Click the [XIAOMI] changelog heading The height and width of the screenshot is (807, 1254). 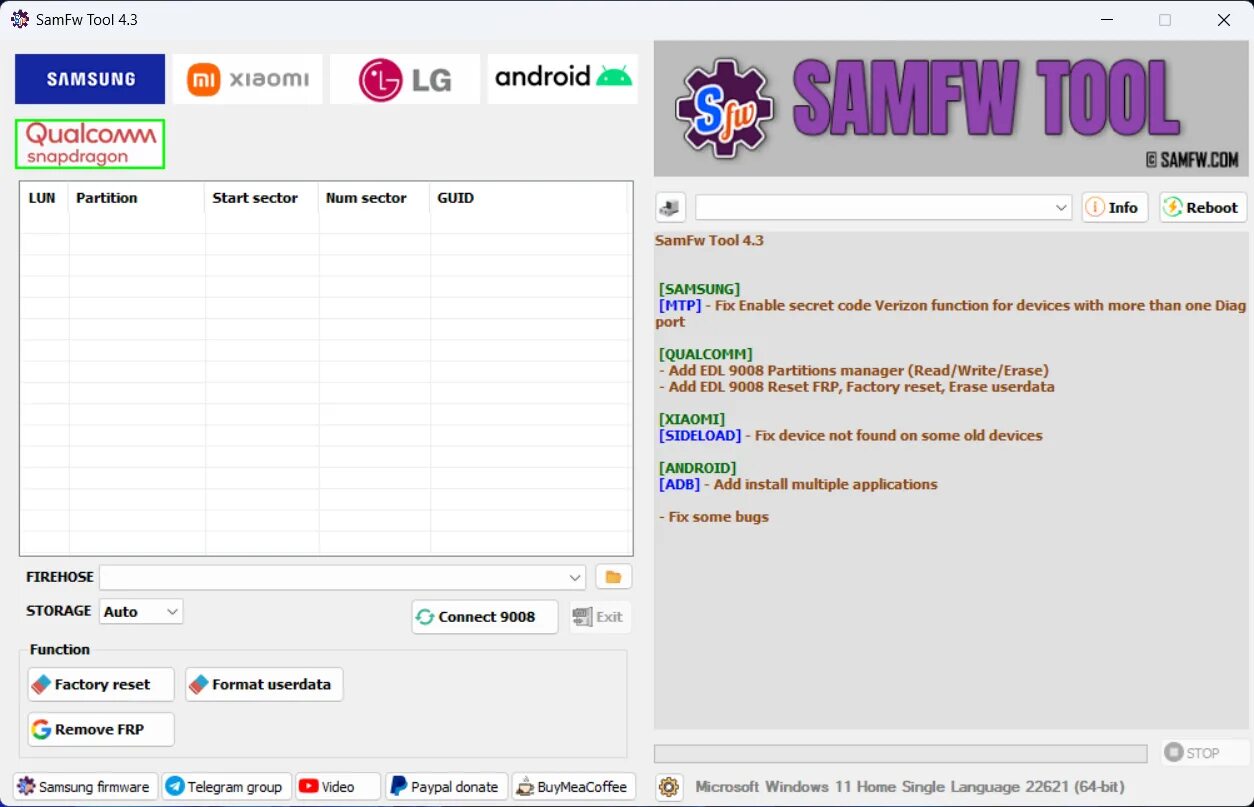tap(692, 419)
